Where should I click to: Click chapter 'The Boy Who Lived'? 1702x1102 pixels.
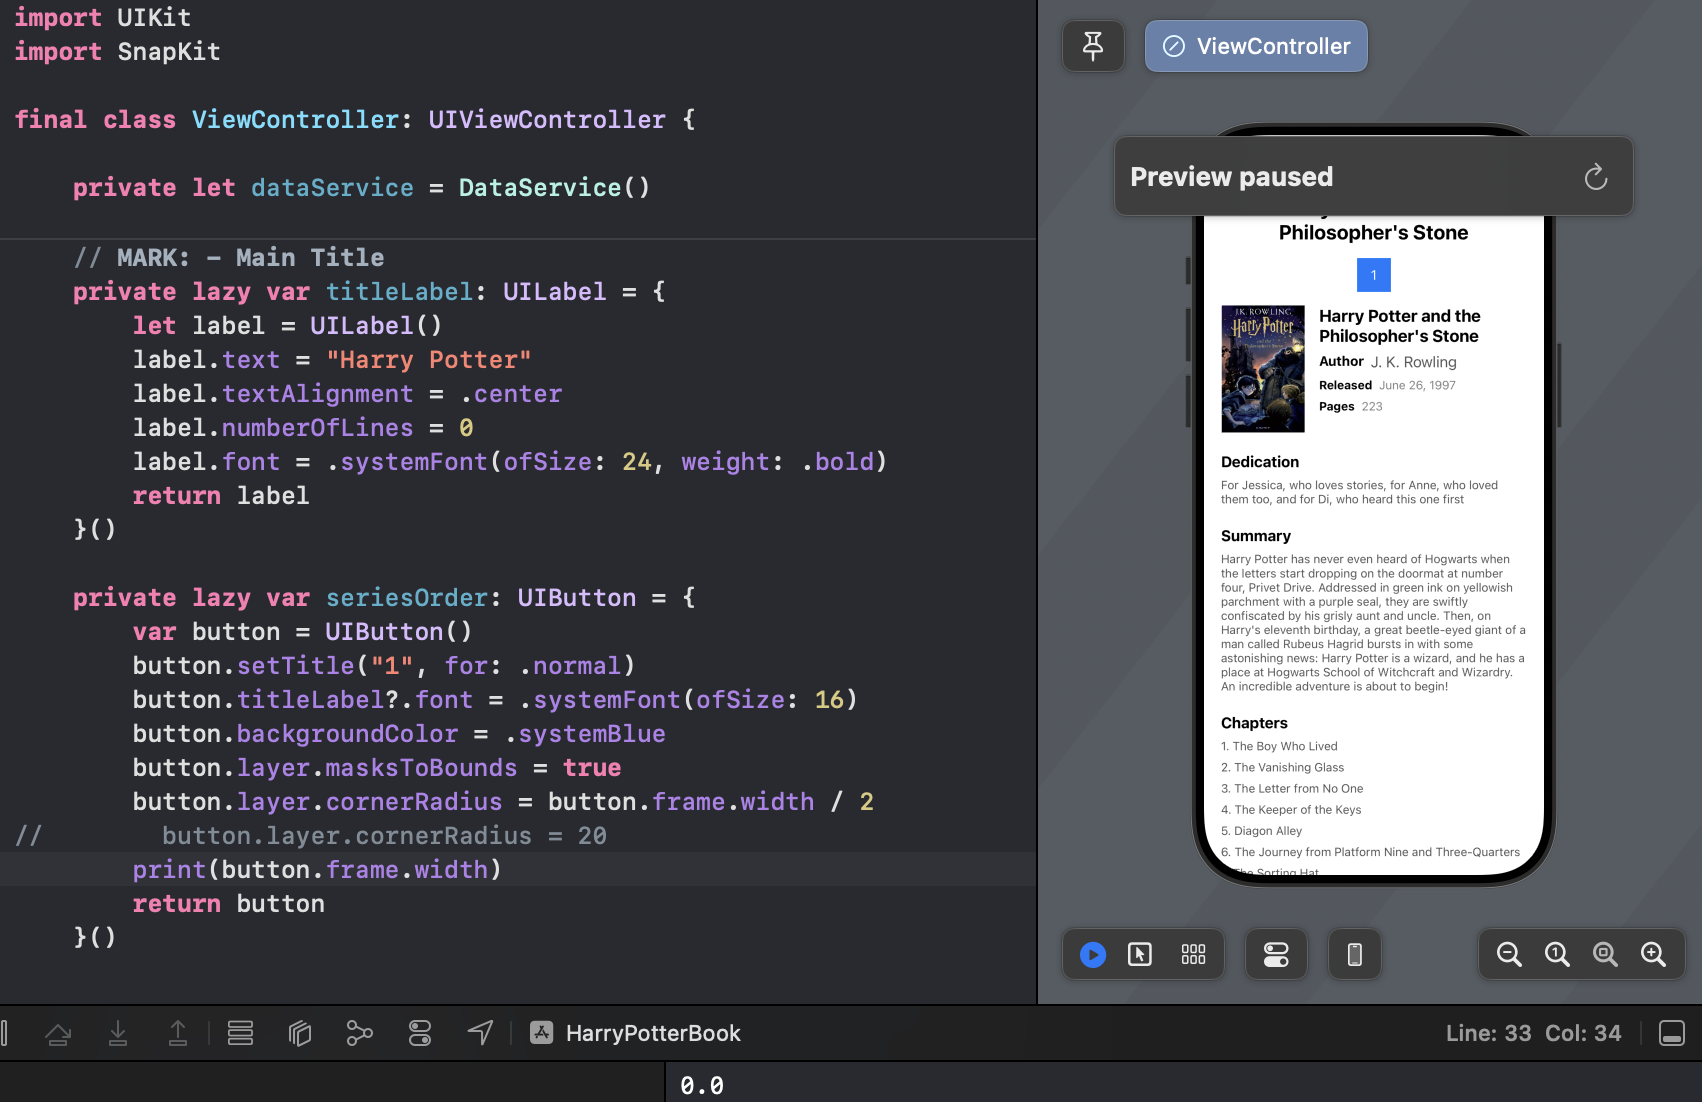point(1279,746)
